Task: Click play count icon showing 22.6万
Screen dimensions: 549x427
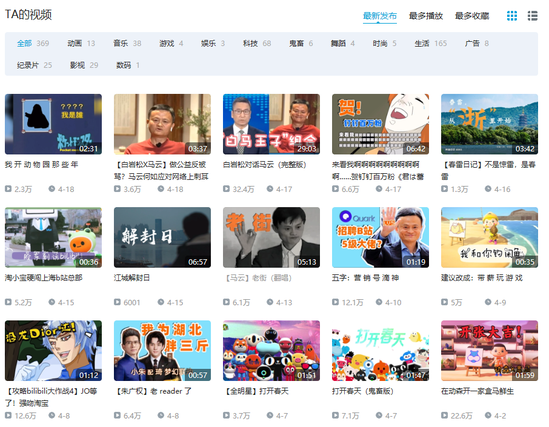Action: pos(444,415)
